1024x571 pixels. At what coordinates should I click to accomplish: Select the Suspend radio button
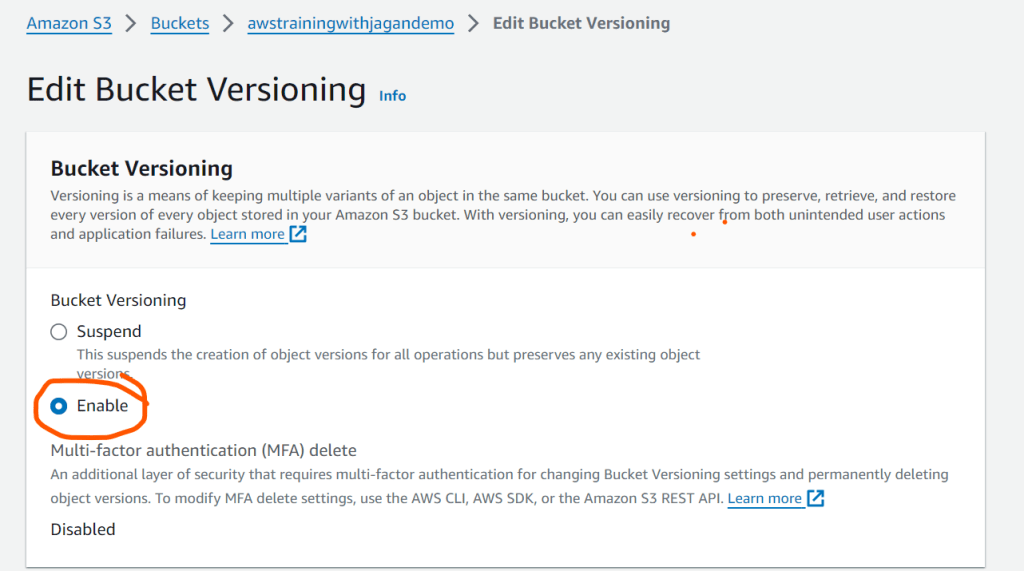(x=59, y=332)
